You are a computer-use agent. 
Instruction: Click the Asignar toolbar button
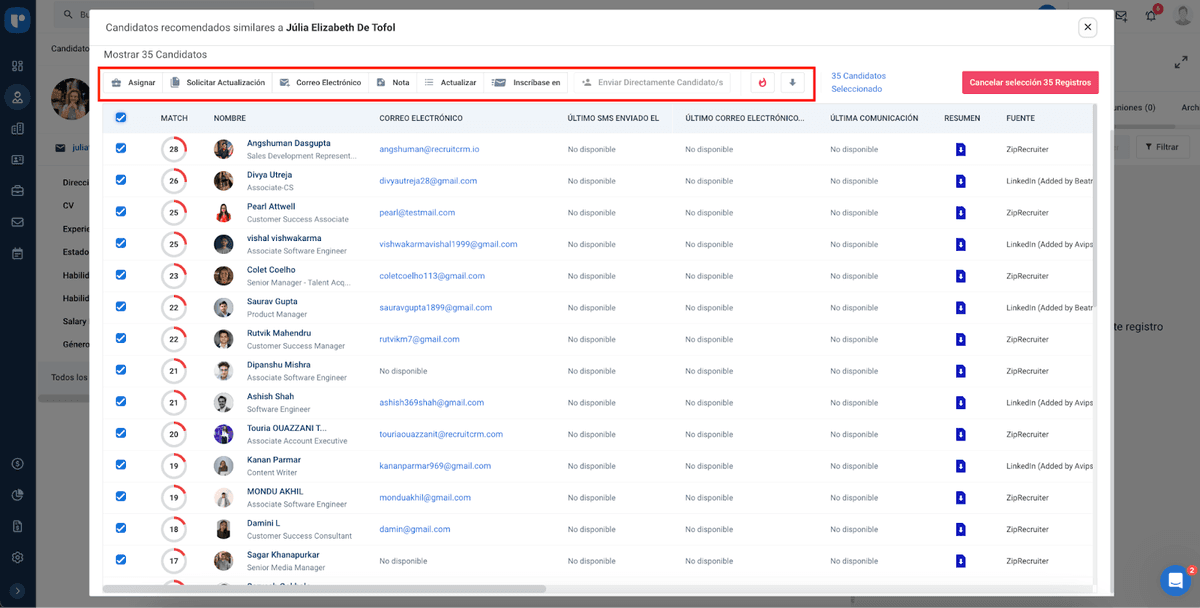(134, 83)
